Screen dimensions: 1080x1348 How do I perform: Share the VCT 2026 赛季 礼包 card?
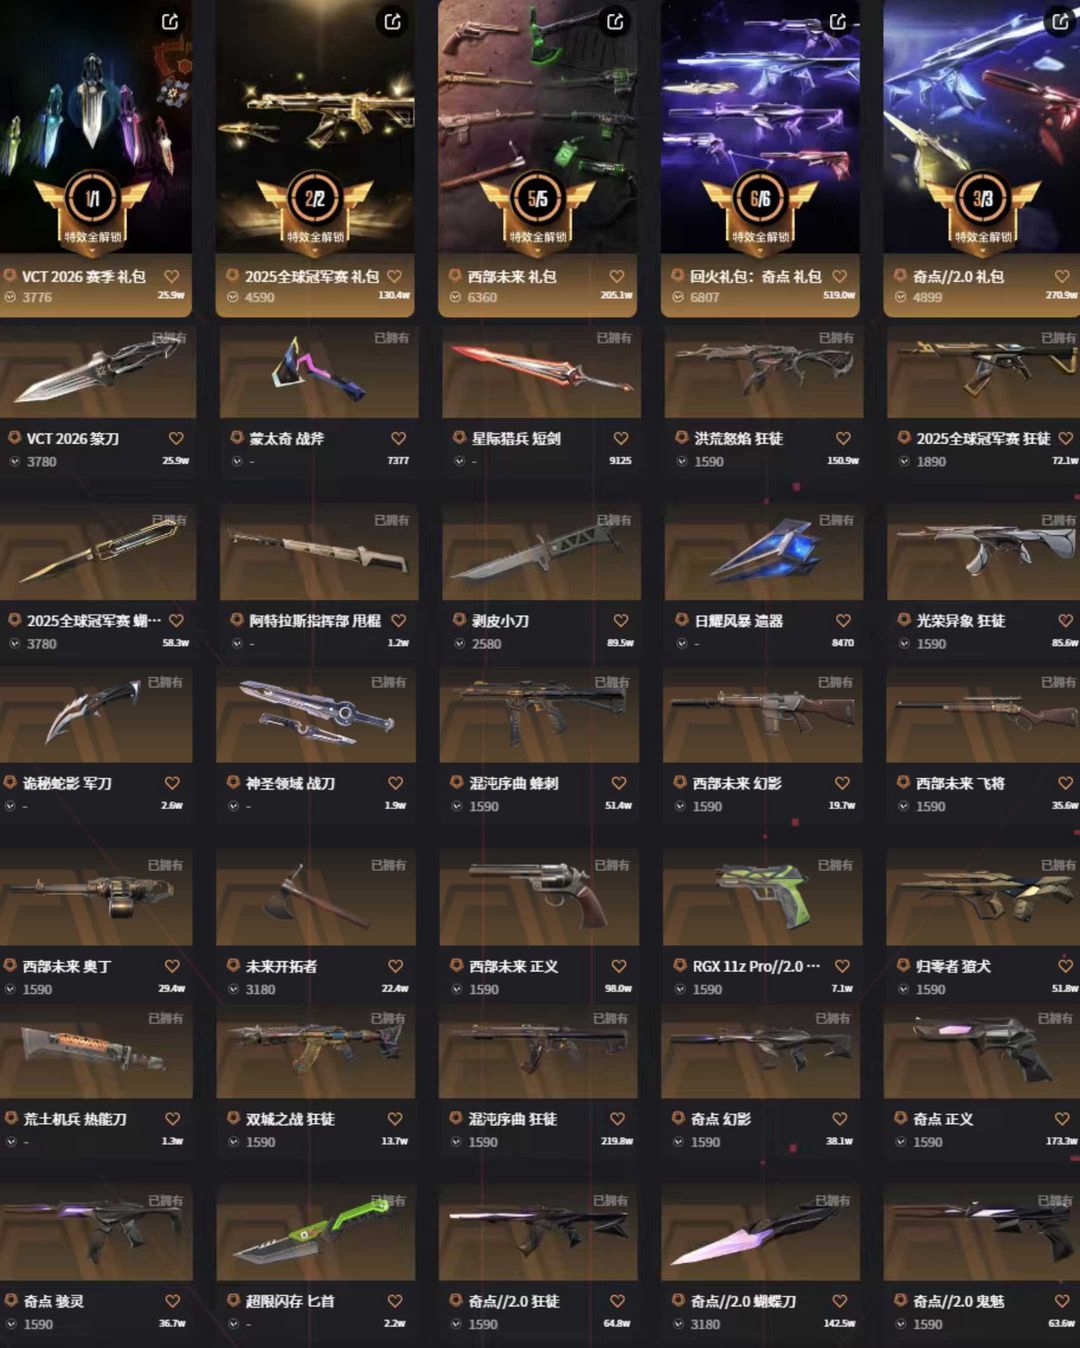pyautogui.click(x=170, y=21)
